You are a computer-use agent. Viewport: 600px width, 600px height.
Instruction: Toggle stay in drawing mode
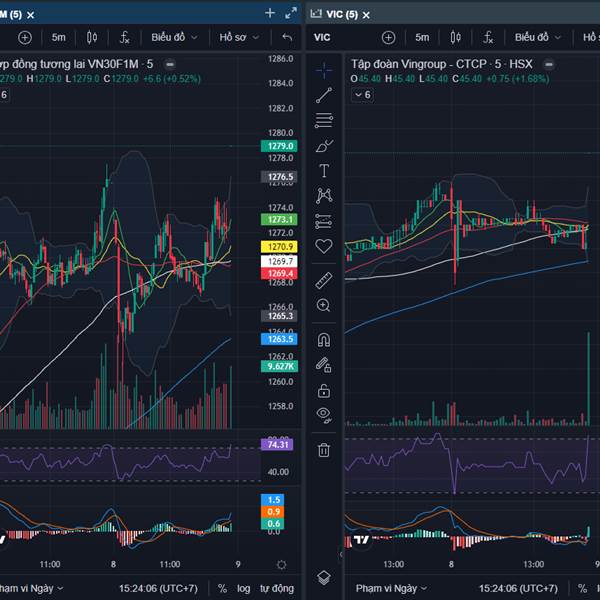324,365
